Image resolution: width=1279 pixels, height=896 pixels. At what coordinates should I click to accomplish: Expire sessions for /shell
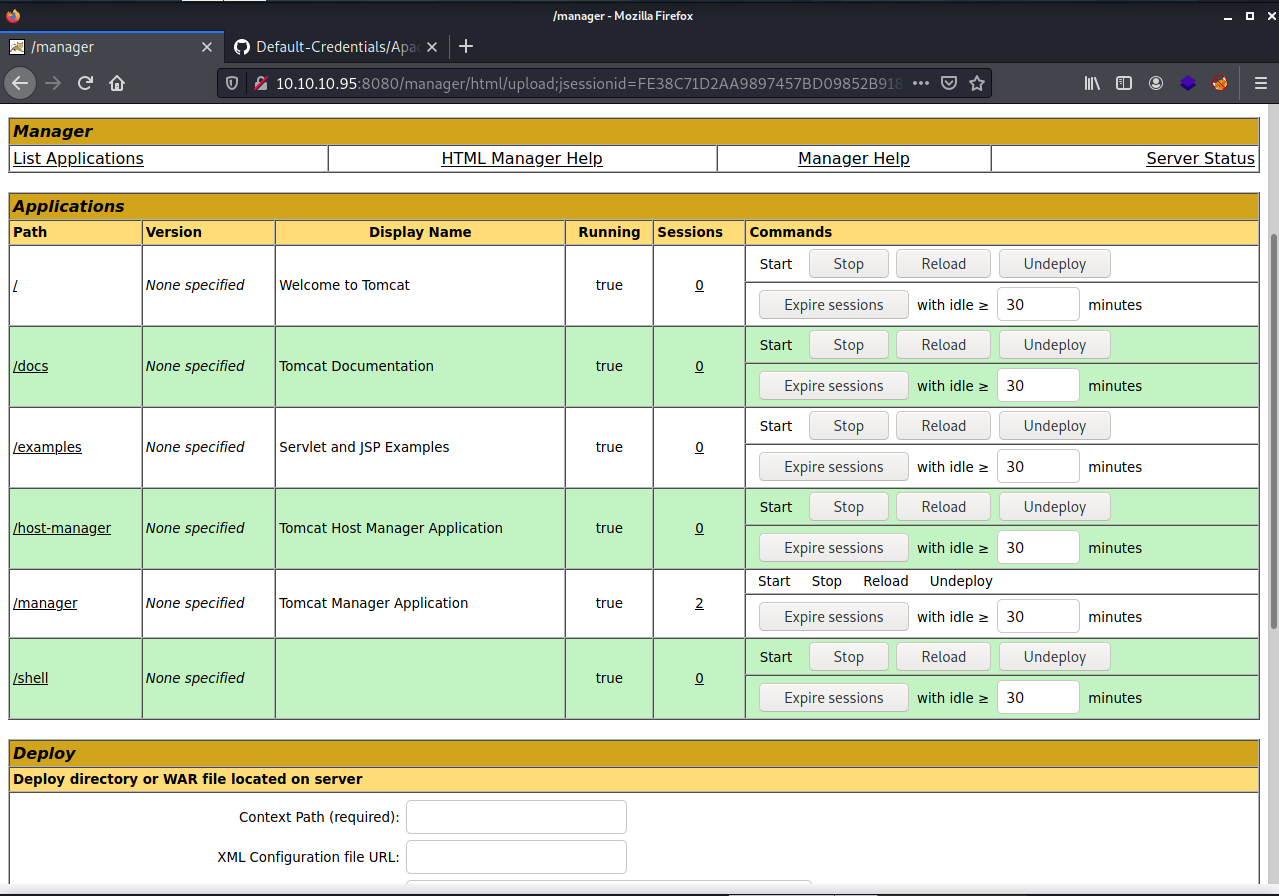(x=833, y=698)
